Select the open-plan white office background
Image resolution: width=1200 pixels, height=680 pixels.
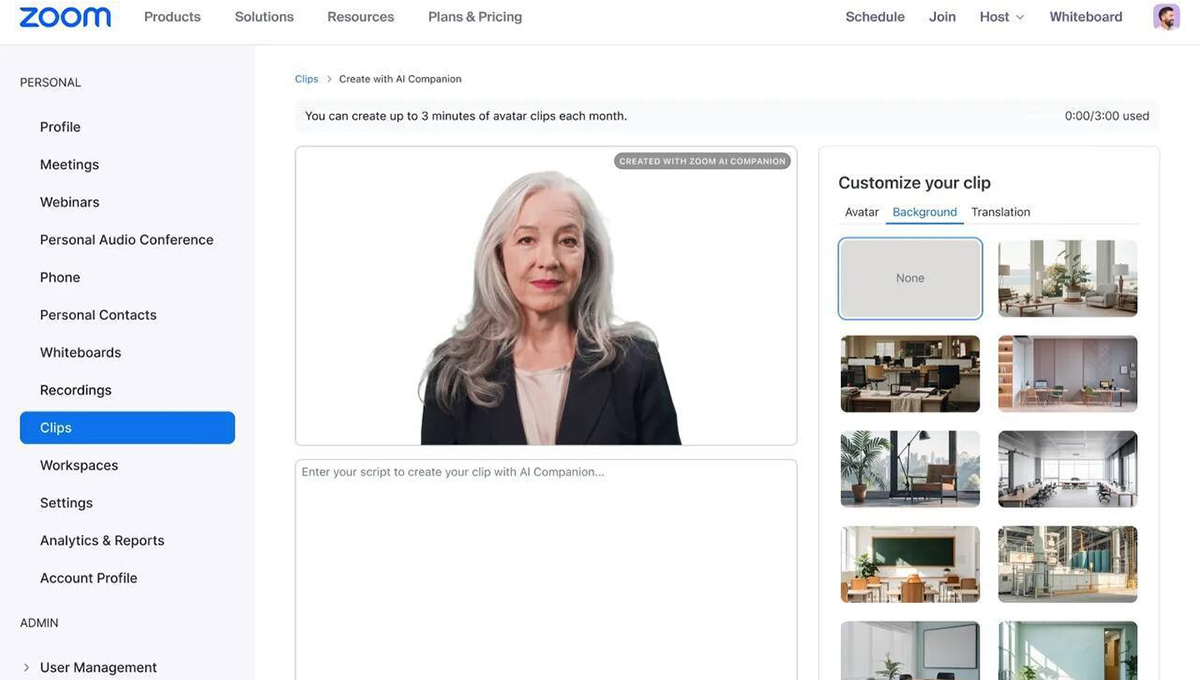[x=1068, y=469]
